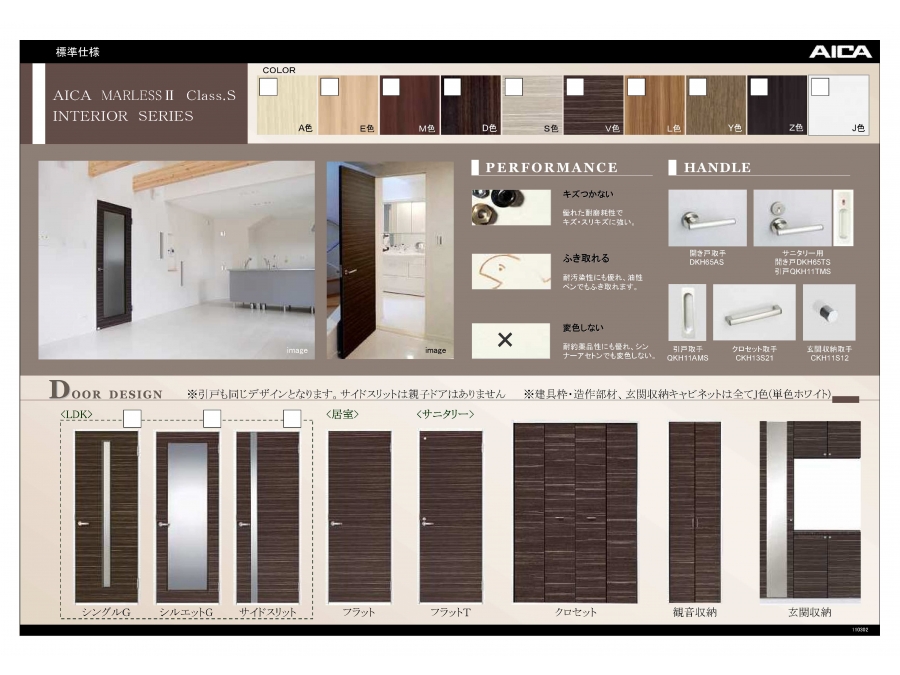Image resolution: width=900 pixels, height=675 pixels.
Task: Click the INTERIOR SERIES subtitle text
Action: pyautogui.click(x=123, y=116)
